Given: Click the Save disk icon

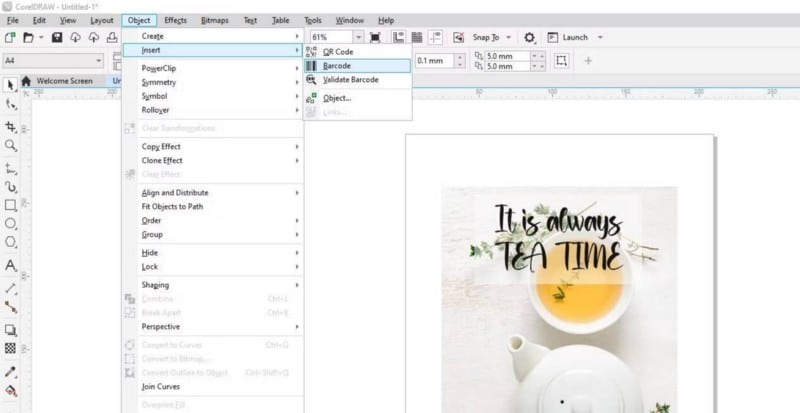Looking at the screenshot, I should pos(57,37).
